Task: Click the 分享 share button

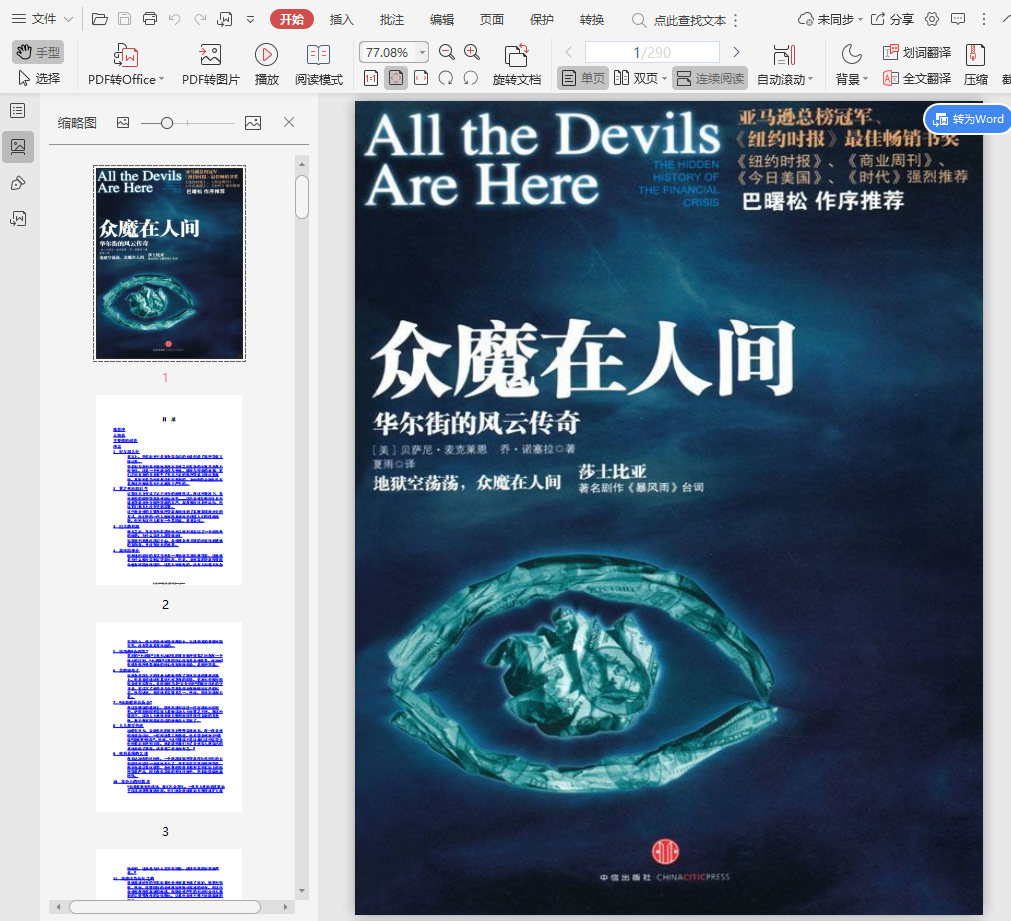Action: [892, 19]
